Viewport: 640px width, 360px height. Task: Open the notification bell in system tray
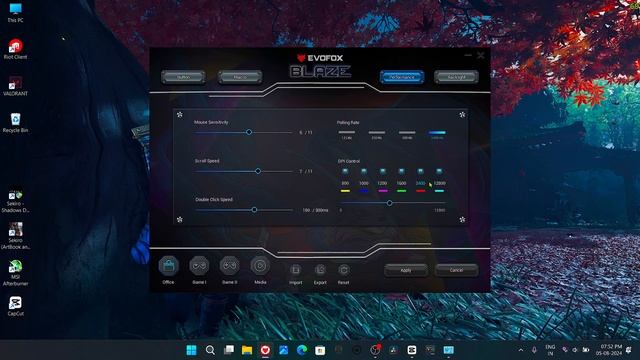tap(629, 350)
